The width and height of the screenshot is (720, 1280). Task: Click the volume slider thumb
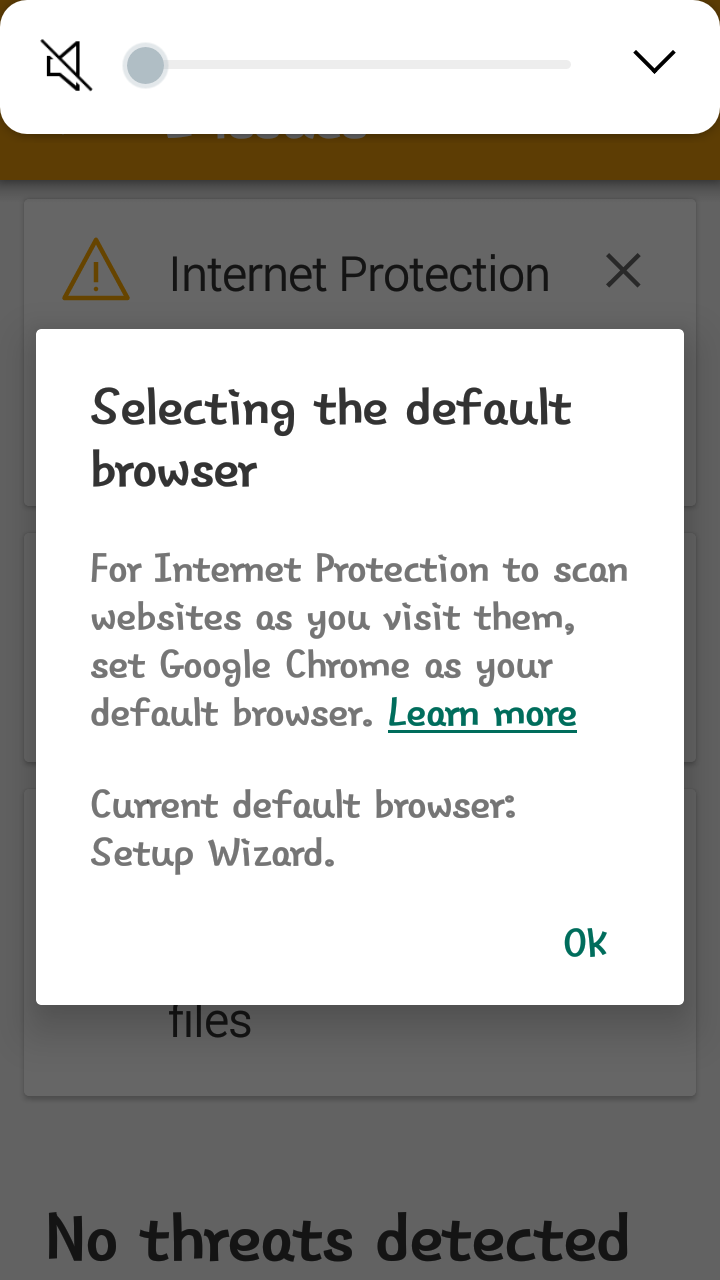145,66
